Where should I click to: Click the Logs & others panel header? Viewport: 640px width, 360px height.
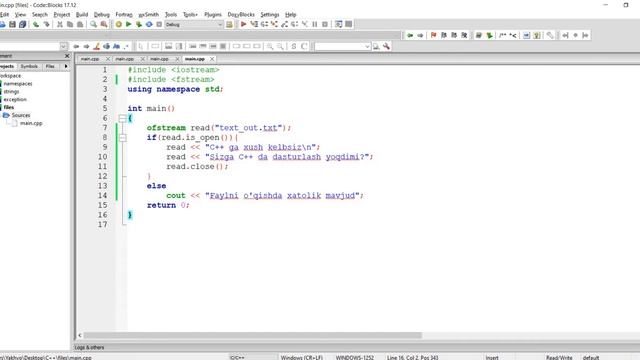(89, 347)
